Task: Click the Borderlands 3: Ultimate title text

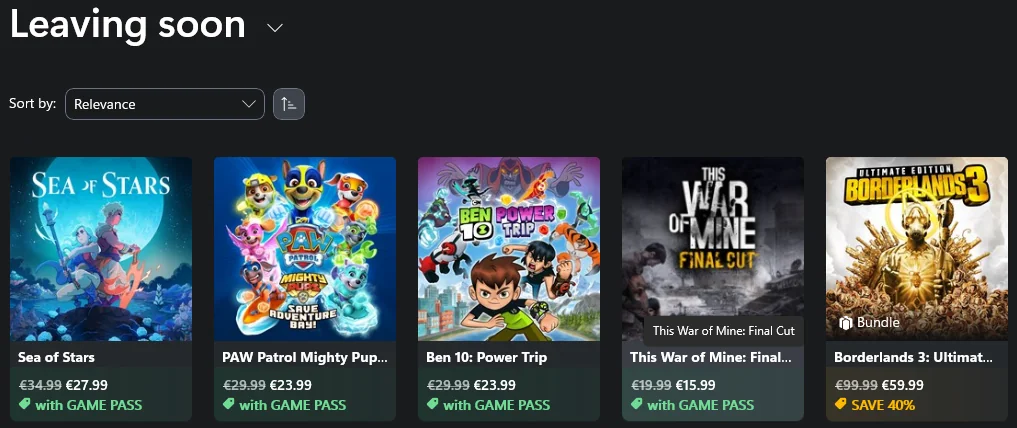Action: [913, 357]
